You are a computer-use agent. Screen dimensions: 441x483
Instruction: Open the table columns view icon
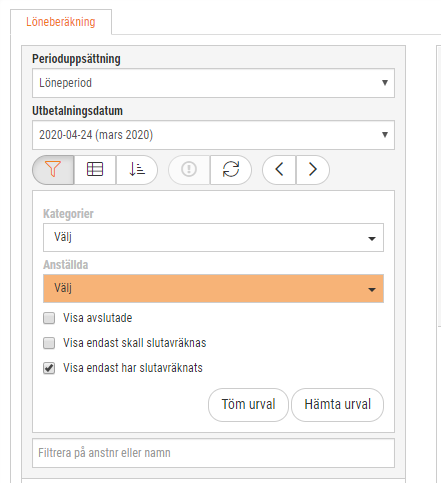pos(95,170)
